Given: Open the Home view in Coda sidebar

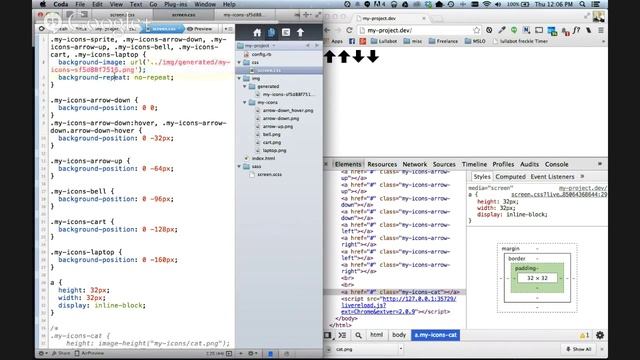Looking at the screenshot, I should (257, 32).
